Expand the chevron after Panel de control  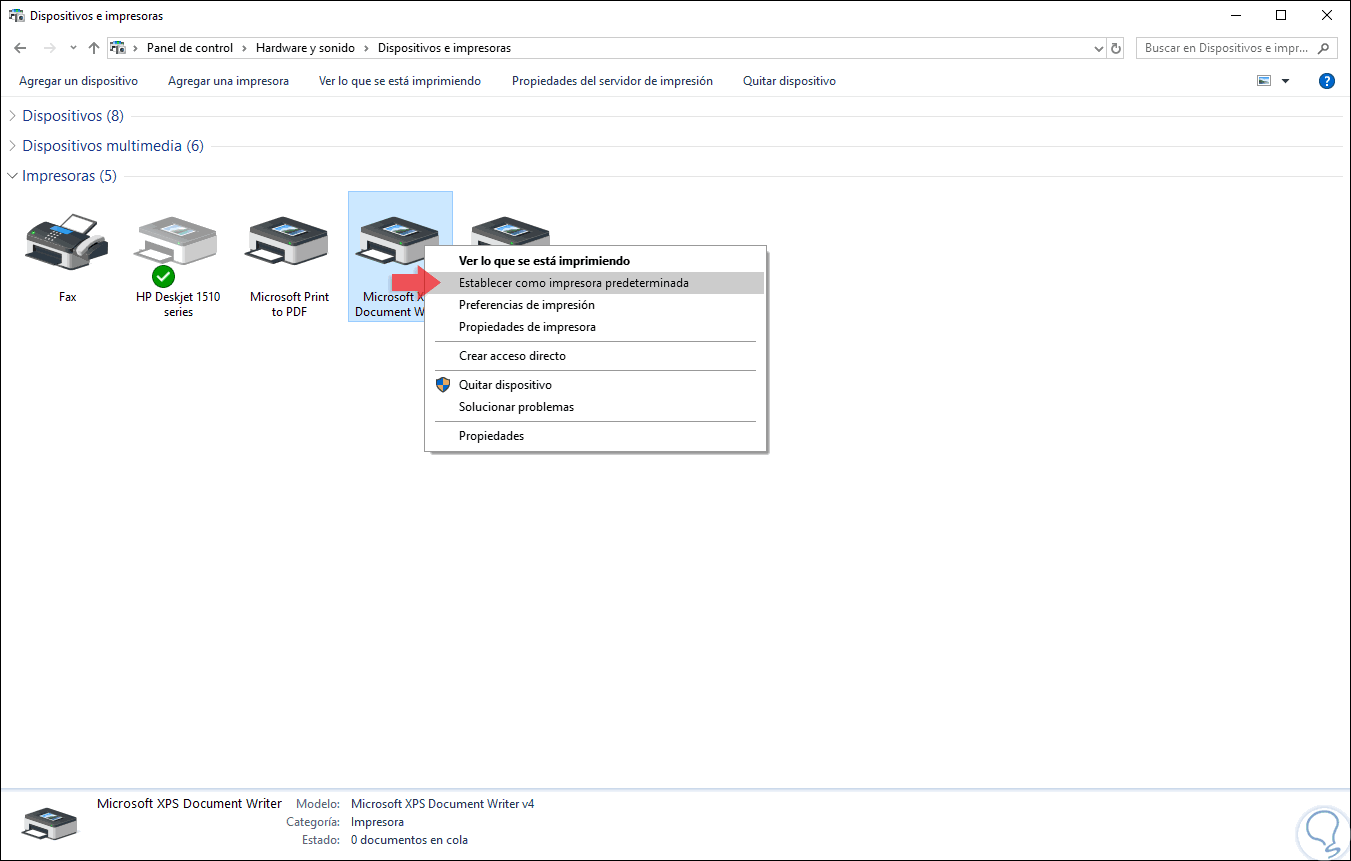[x=244, y=48]
